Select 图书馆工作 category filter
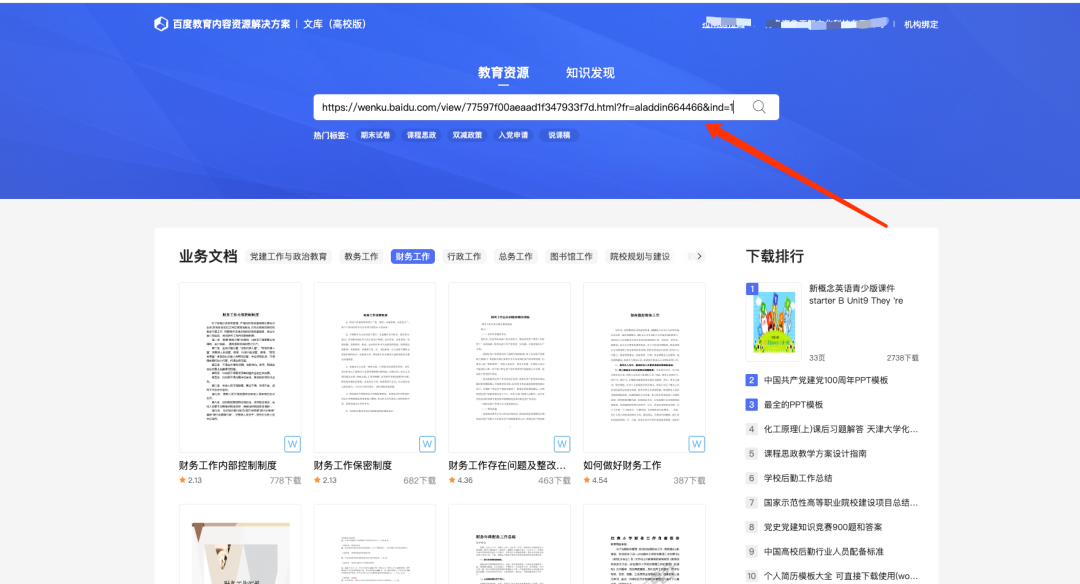The width and height of the screenshot is (1080, 584). 571,257
